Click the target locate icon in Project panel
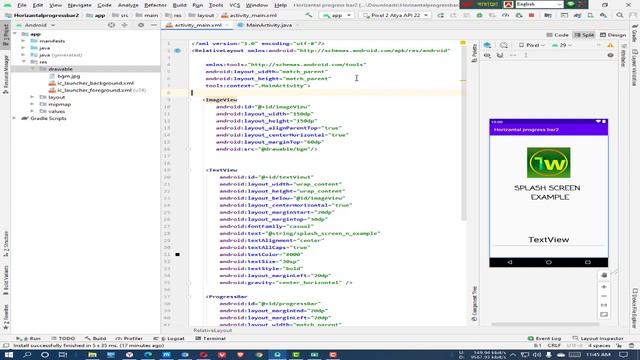The height and width of the screenshot is (360, 640). pyautogui.click(x=111, y=25)
